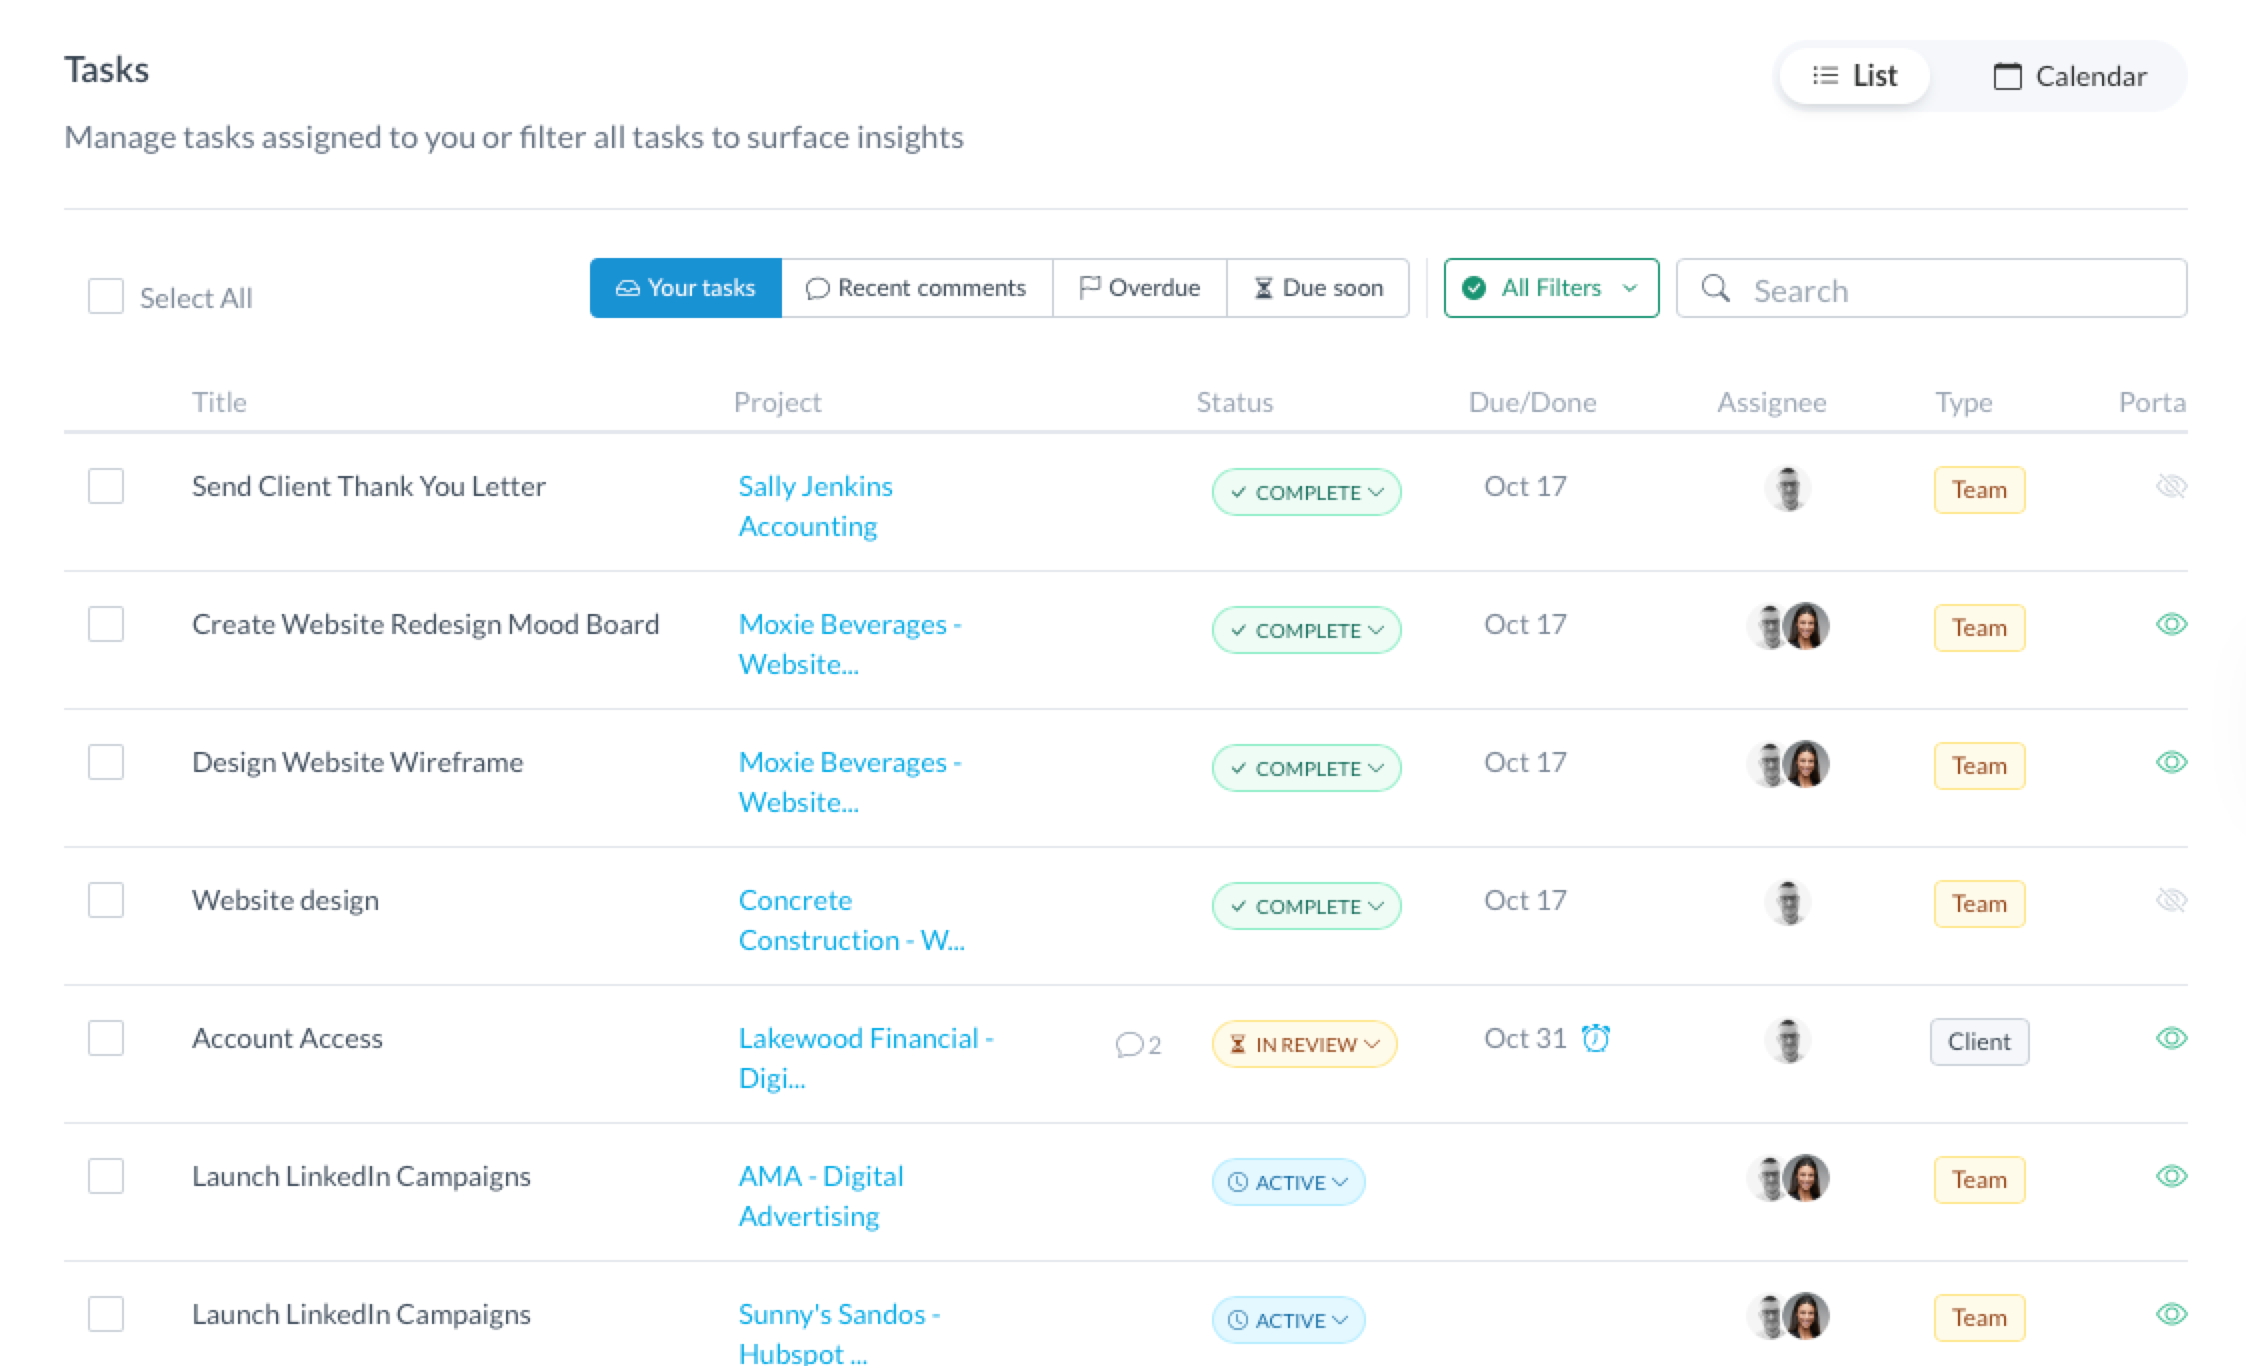Click the comment bubble icon on Account Access
2246x1366 pixels.
1129,1045
